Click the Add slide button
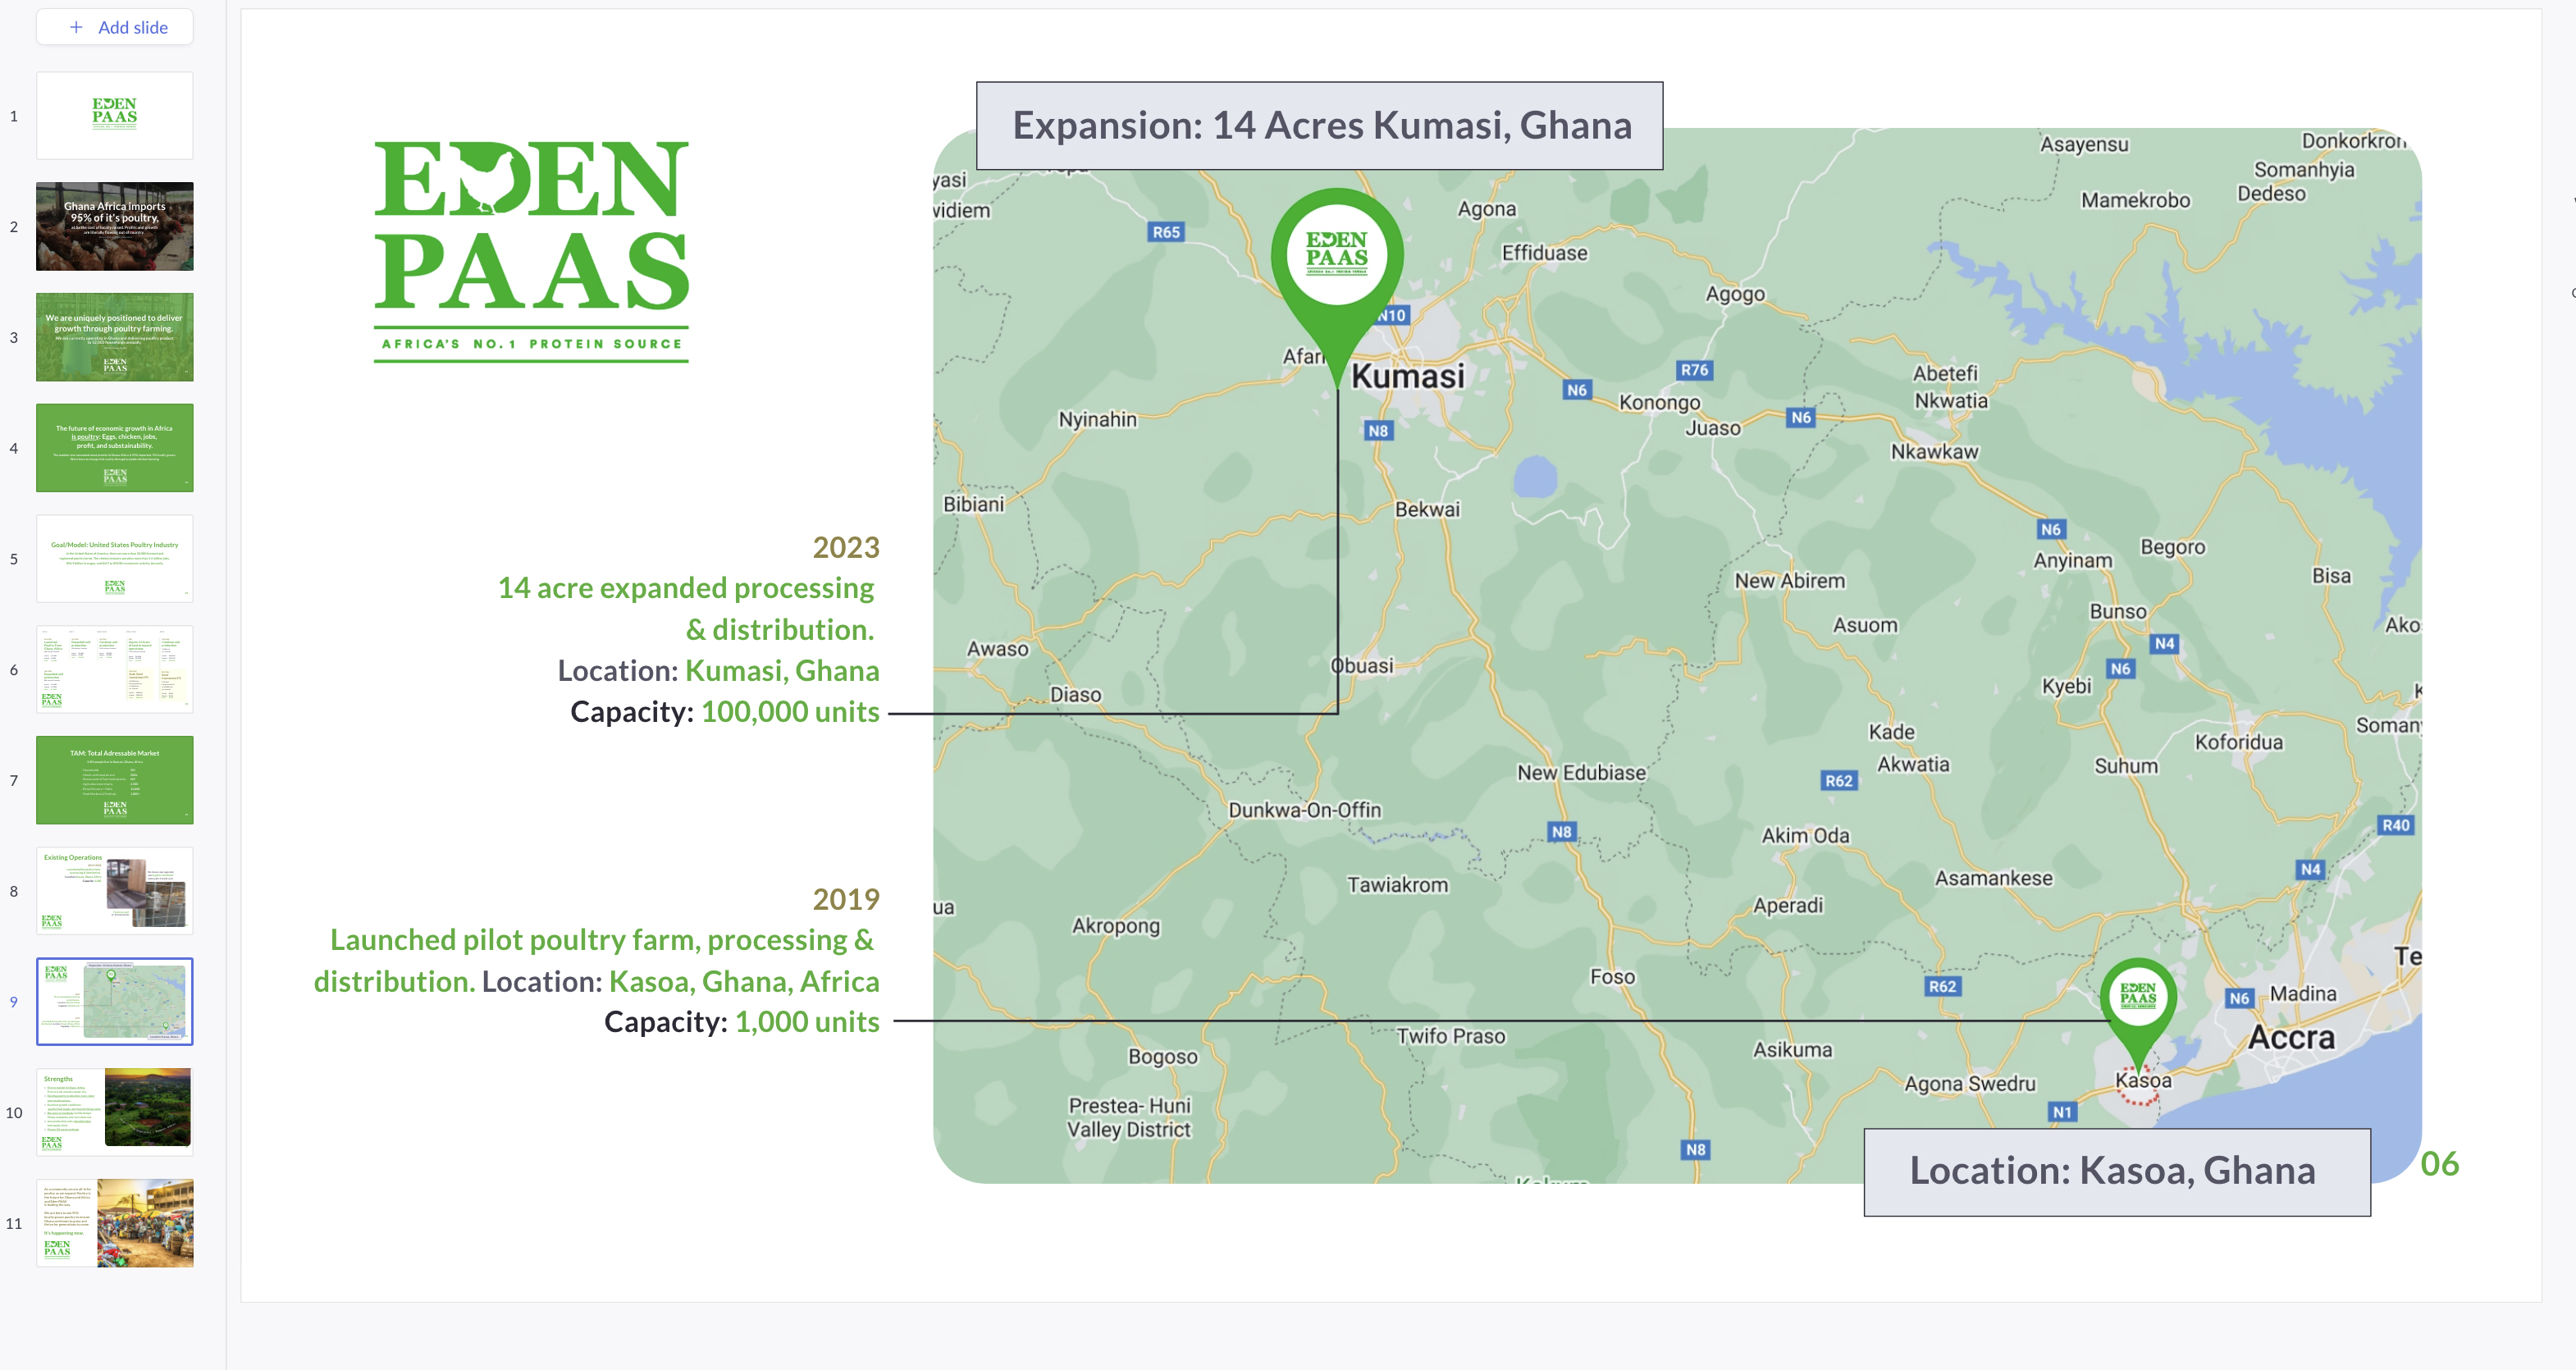Viewport: 2576px width, 1370px height. [x=115, y=27]
